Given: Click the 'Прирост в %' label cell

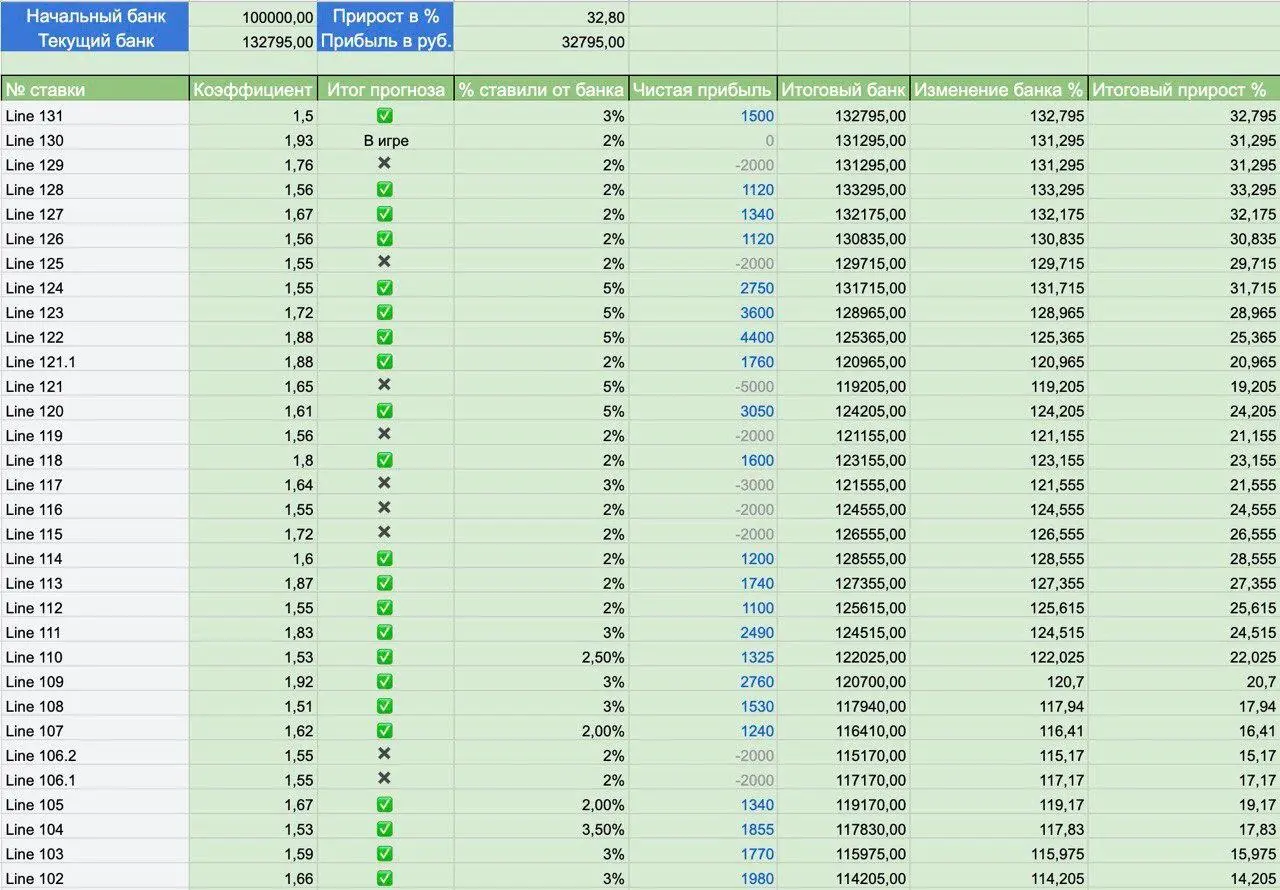Looking at the screenshot, I should tap(386, 16).
